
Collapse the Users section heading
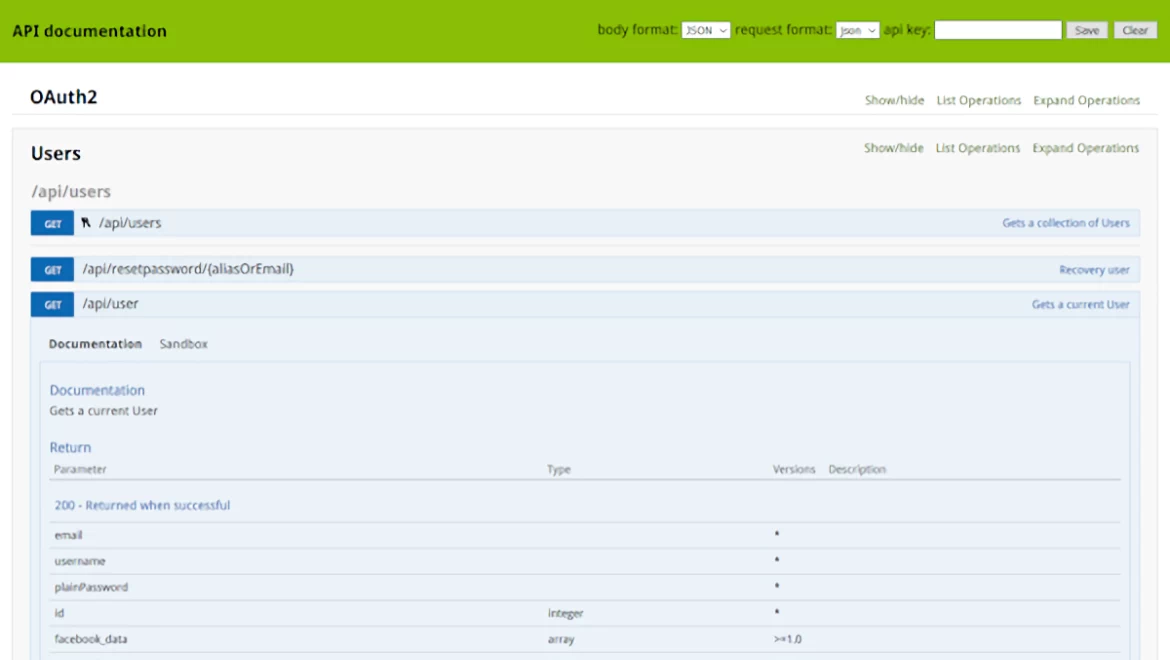point(56,154)
